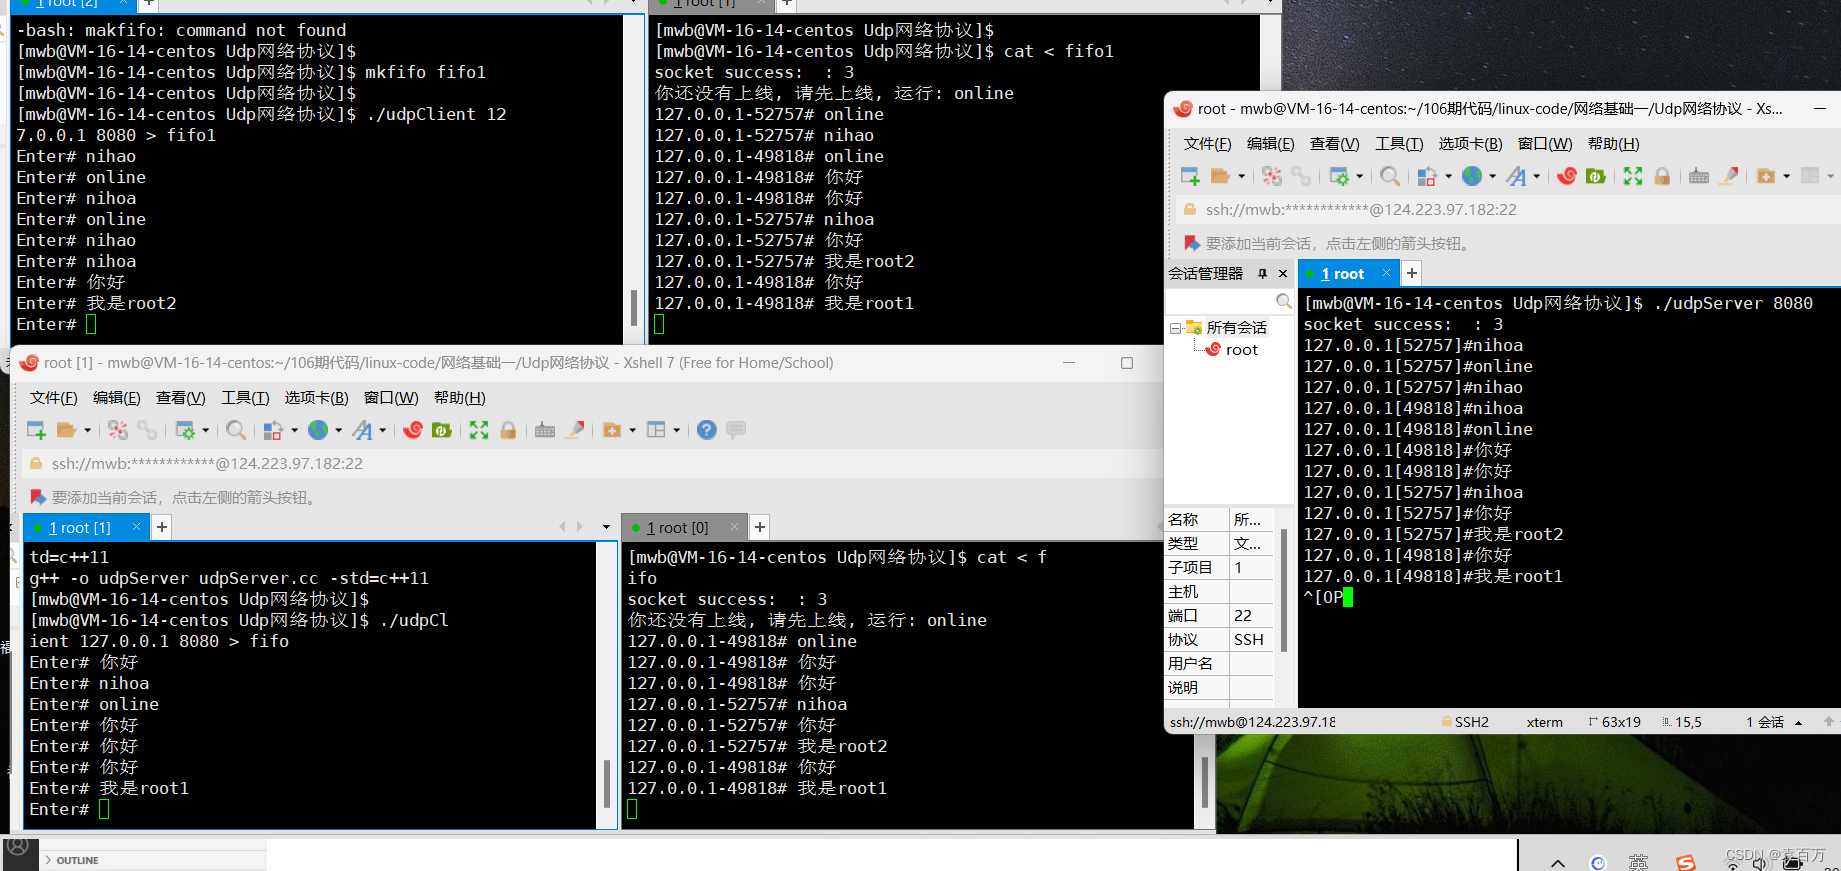Viewport: 1841px width, 871px height.
Task: Click green Xftp icon in root [1] toolbar
Action: (x=442, y=430)
